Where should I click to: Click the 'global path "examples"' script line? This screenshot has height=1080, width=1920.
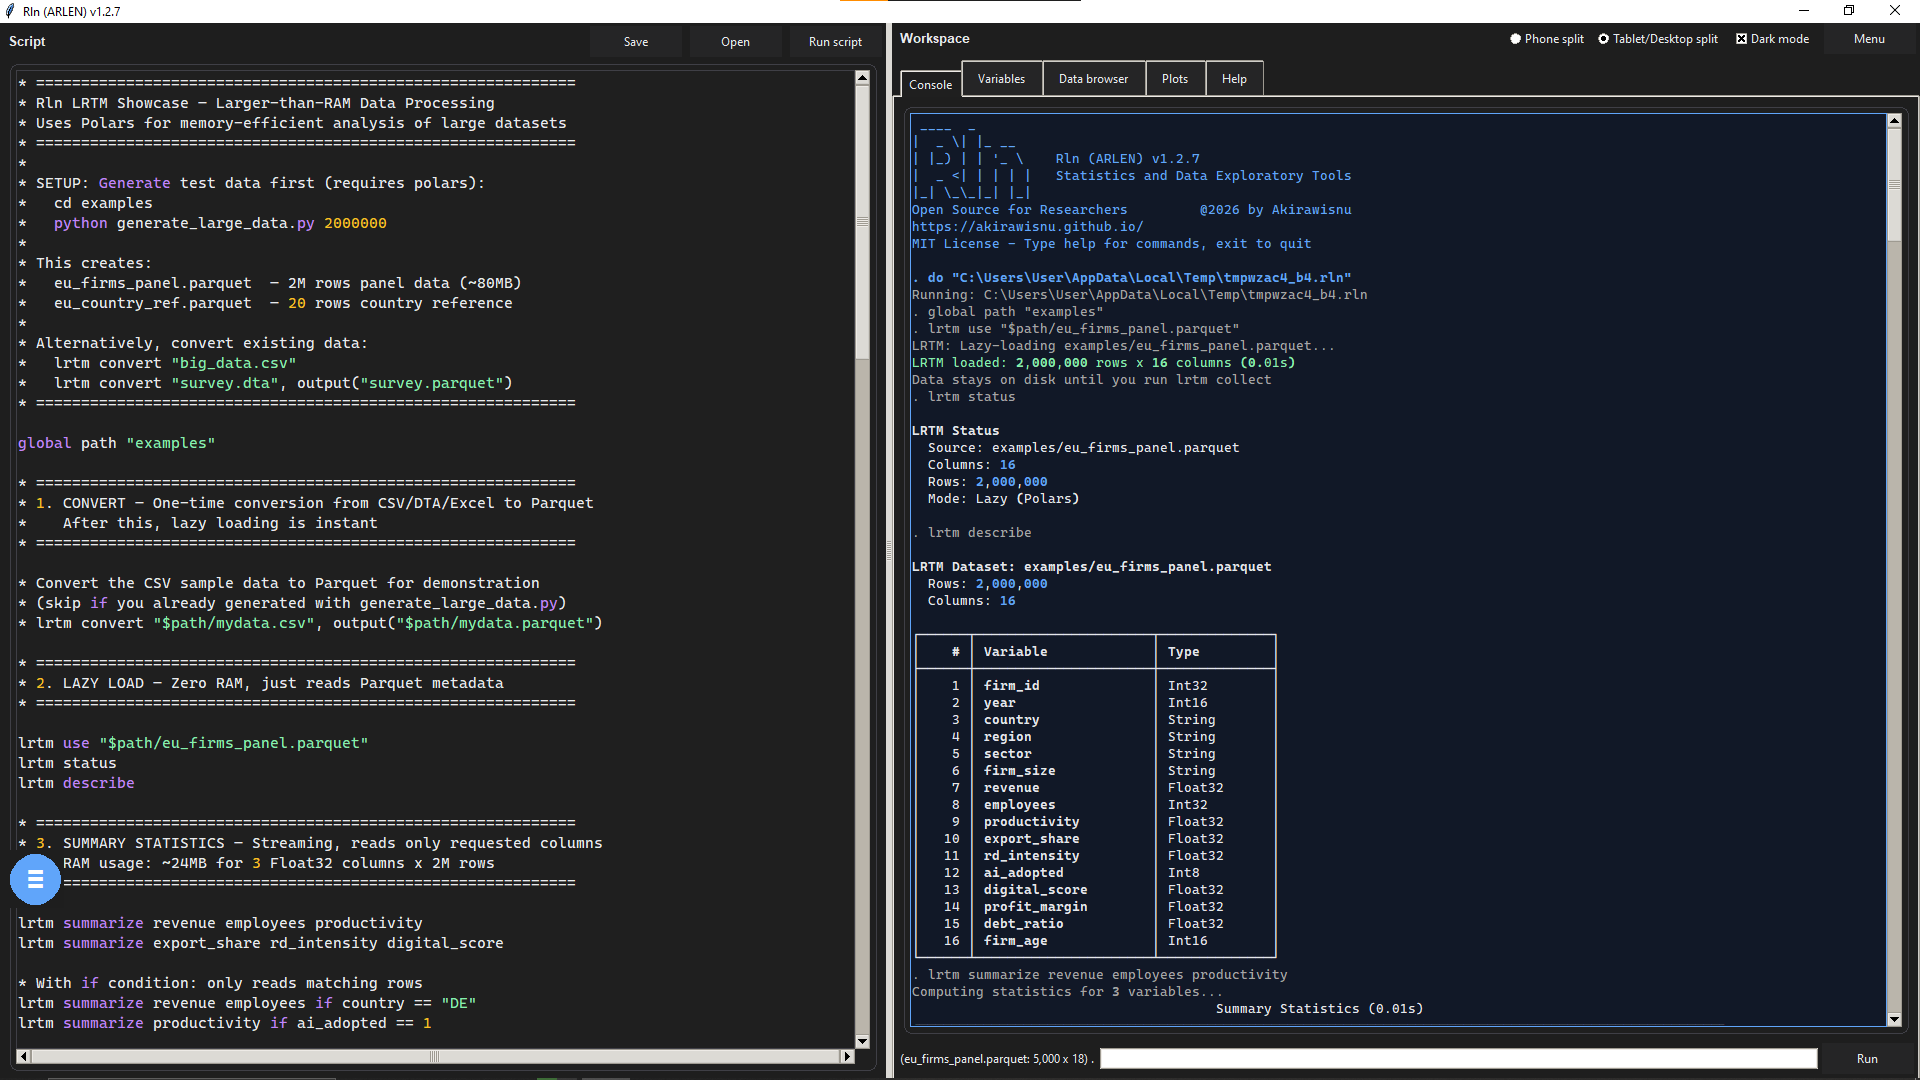point(116,443)
